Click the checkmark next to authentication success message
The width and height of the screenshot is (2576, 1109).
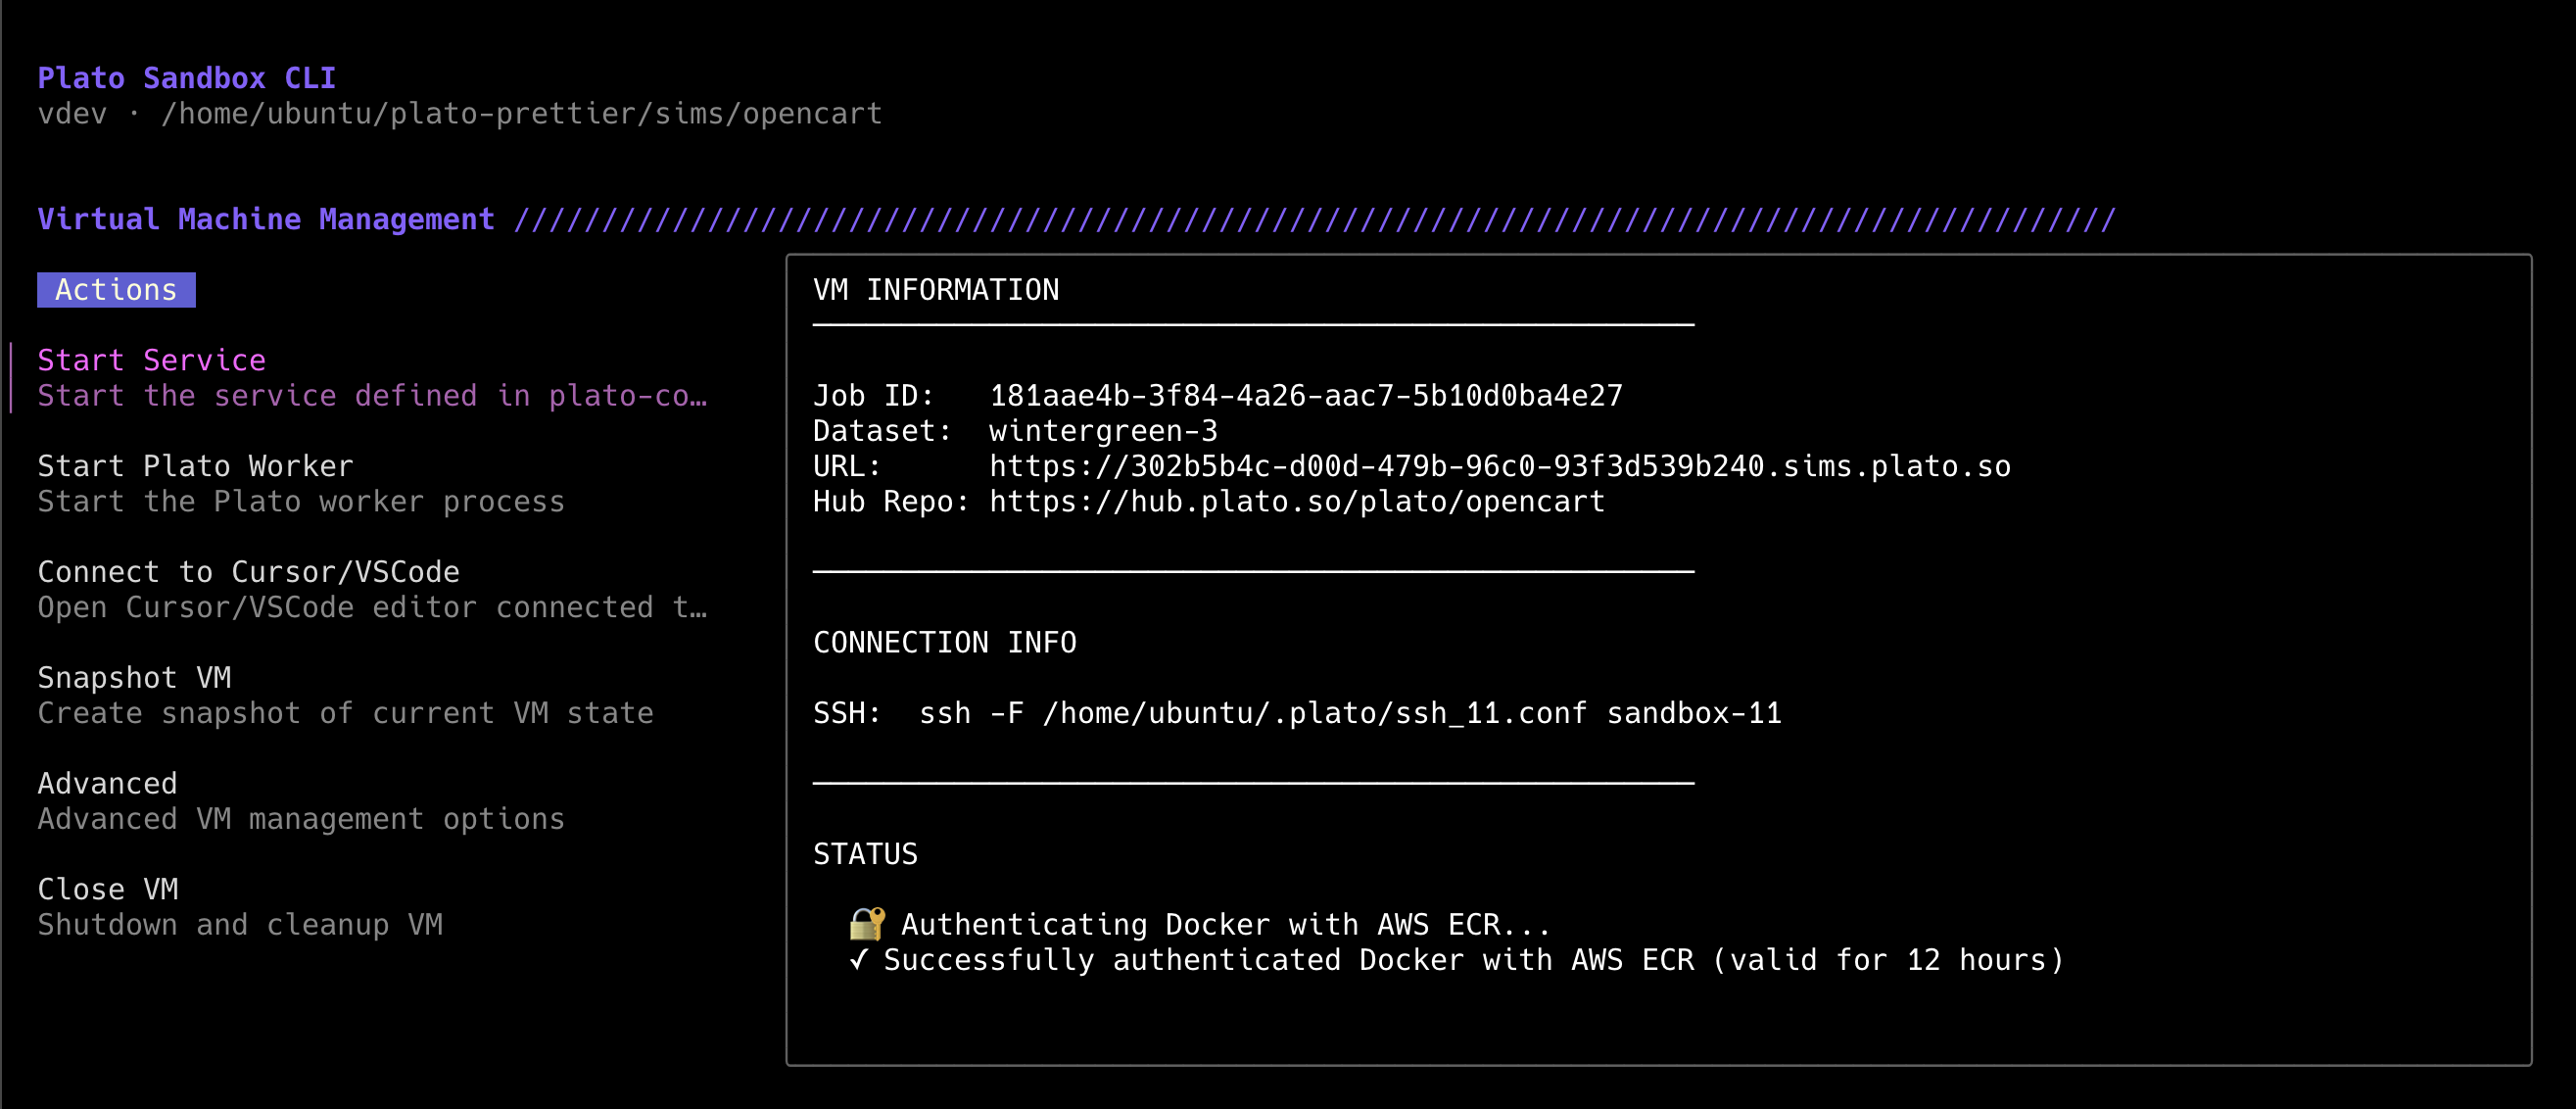click(x=858, y=959)
